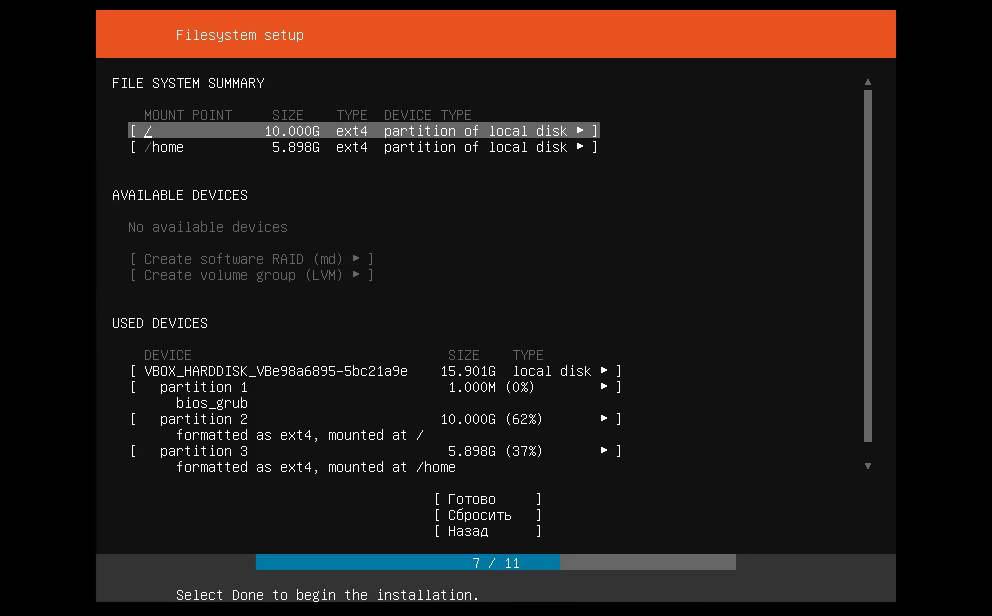Open arrow menu for partition 3
This screenshot has height=616, width=992.
click(604, 451)
